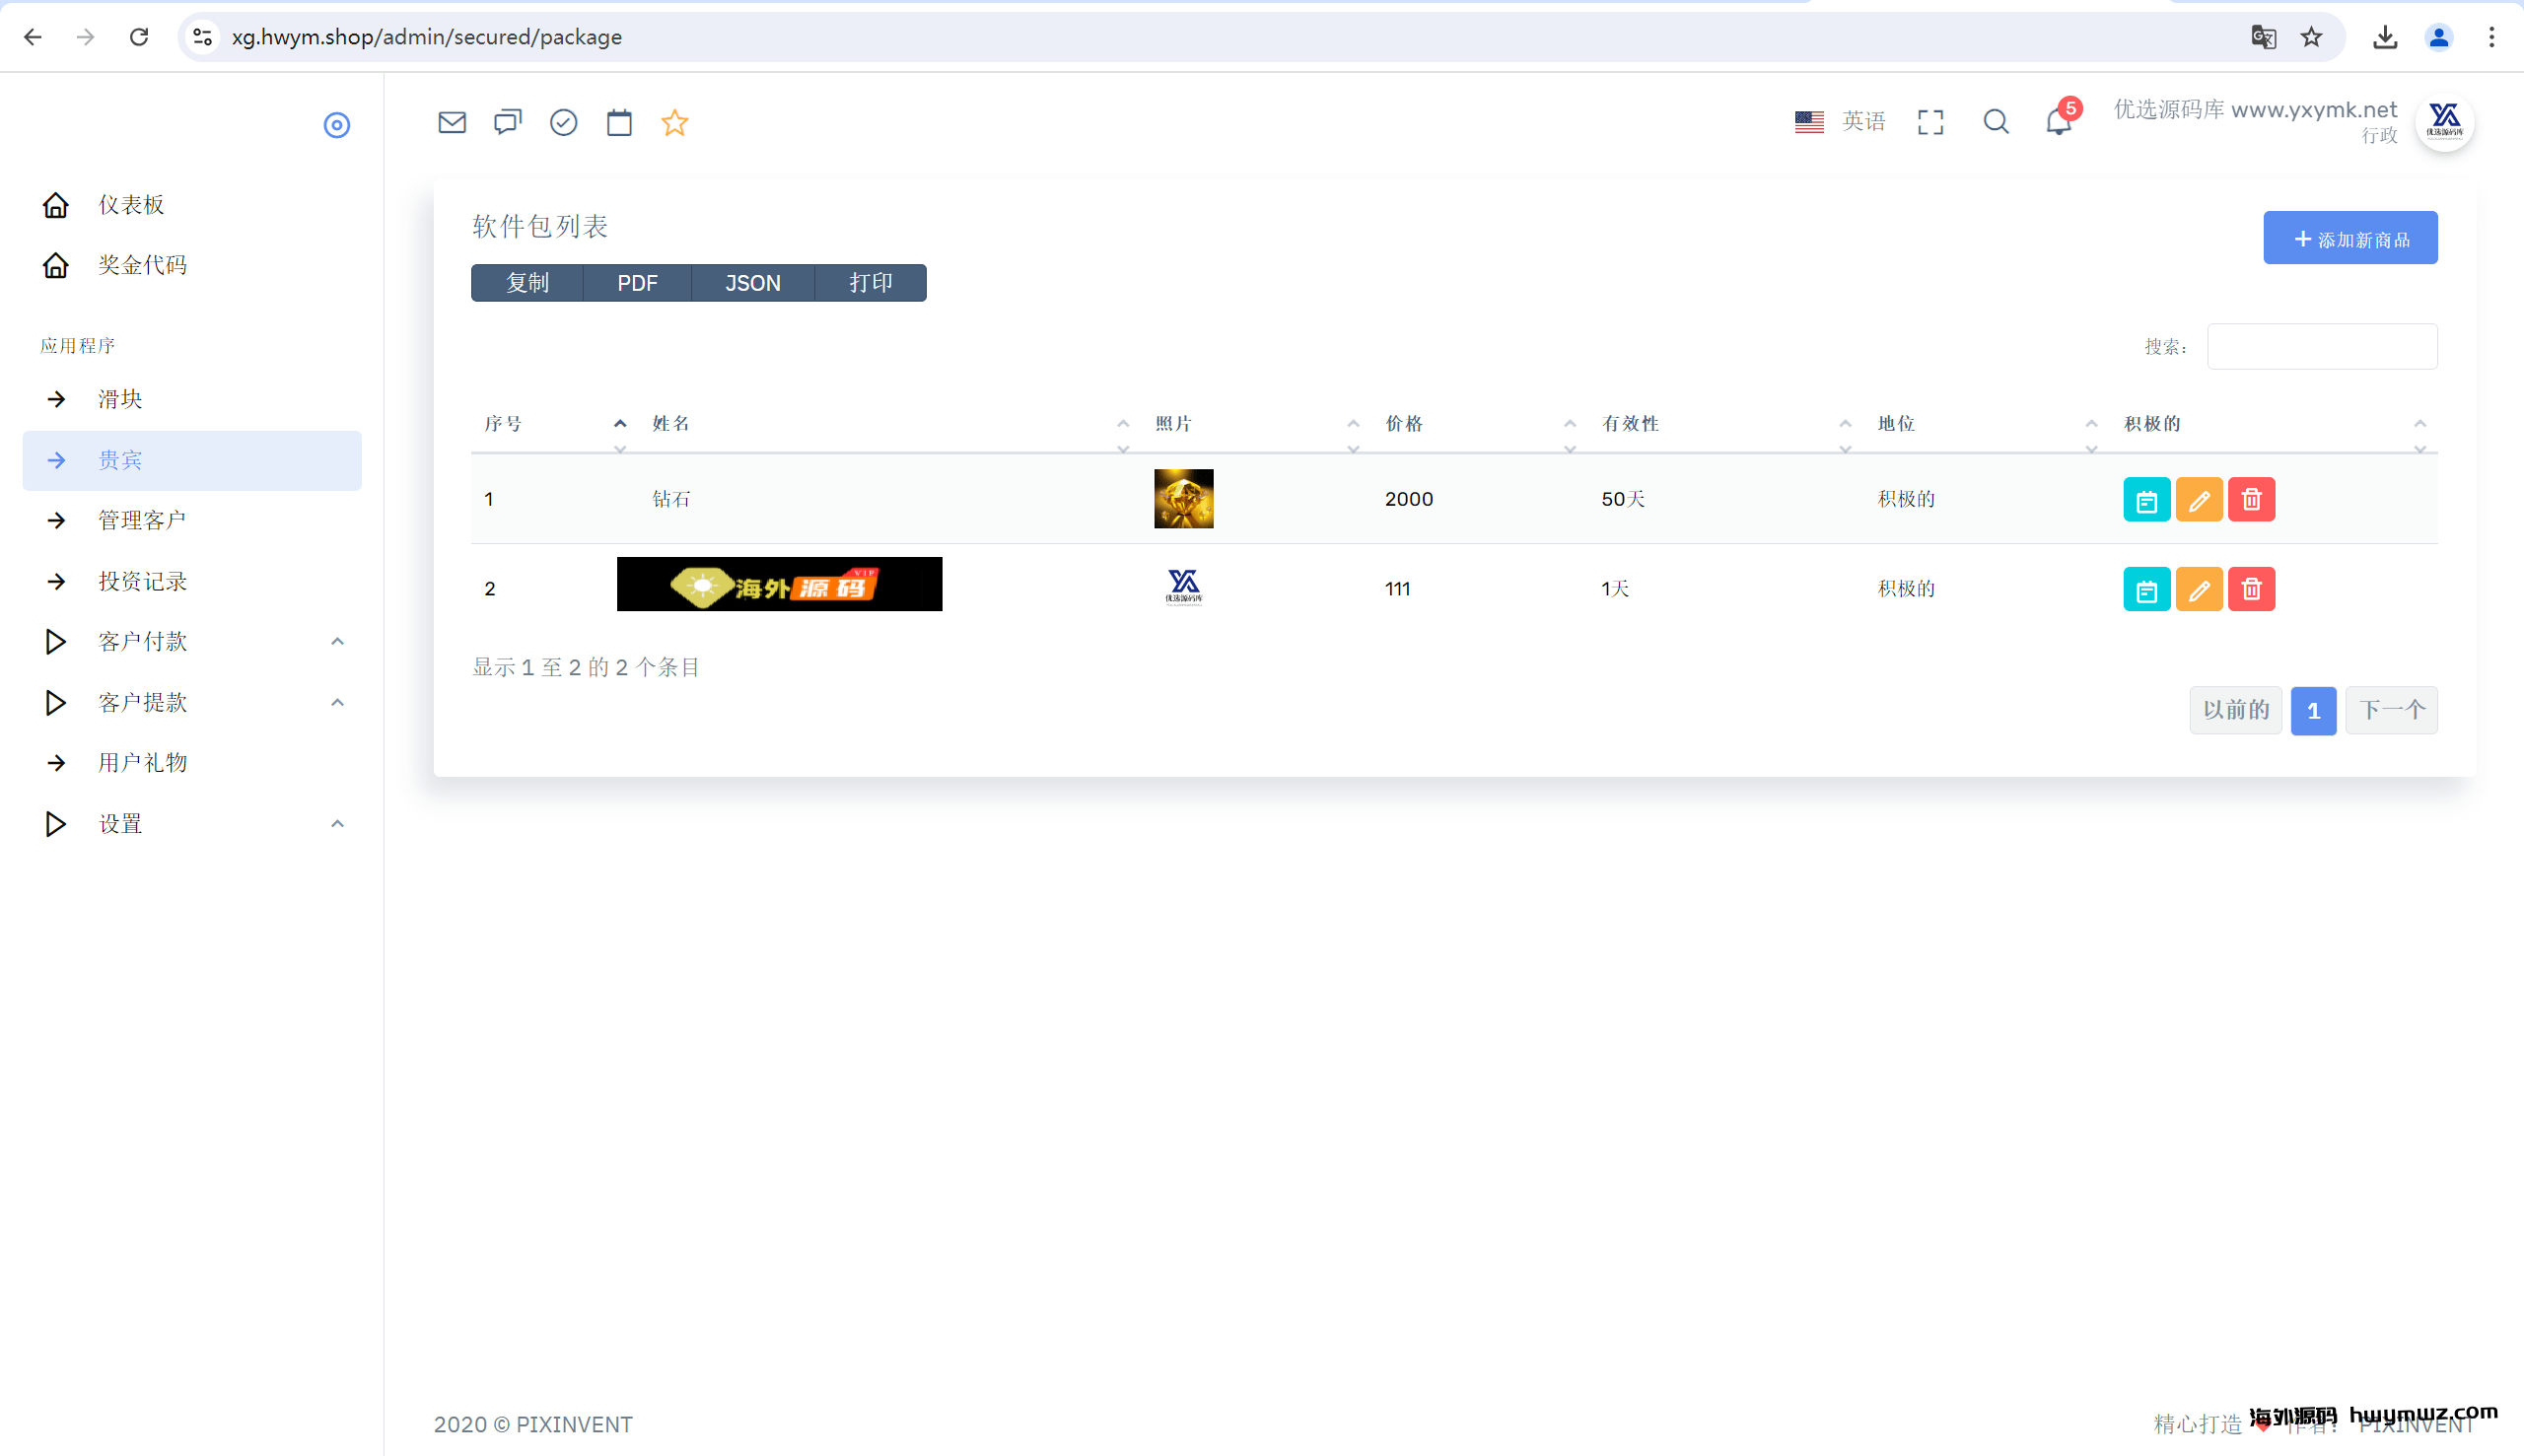
Task: Open the chat bubbles icon
Action: [x=508, y=122]
